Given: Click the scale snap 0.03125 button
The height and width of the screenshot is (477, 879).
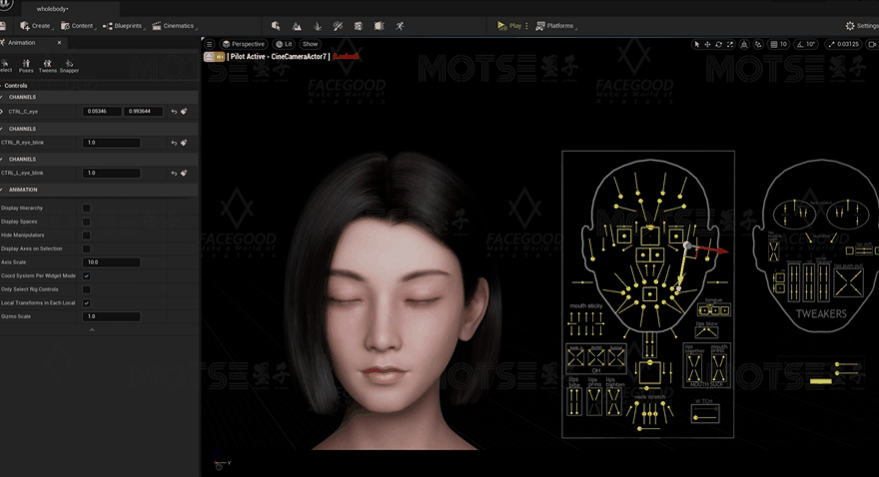Looking at the screenshot, I should click(843, 44).
